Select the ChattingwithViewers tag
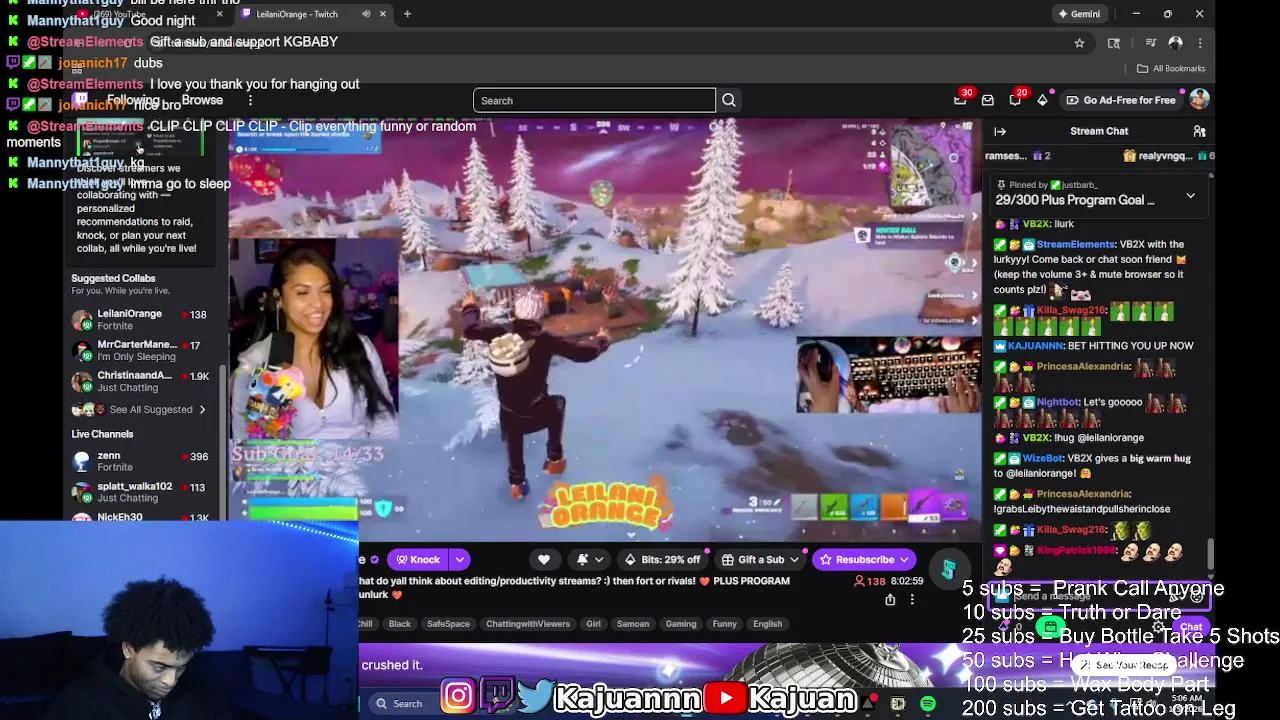The height and width of the screenshot is (720, 1280). [x=528, y=624]
